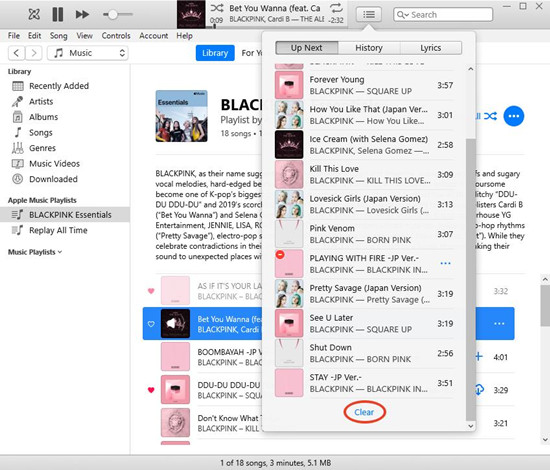Image resolution: width=550 pixels, height=470 pixels.
Task: Select Kill This Love in Up Next
Action: tap(364, 175)
